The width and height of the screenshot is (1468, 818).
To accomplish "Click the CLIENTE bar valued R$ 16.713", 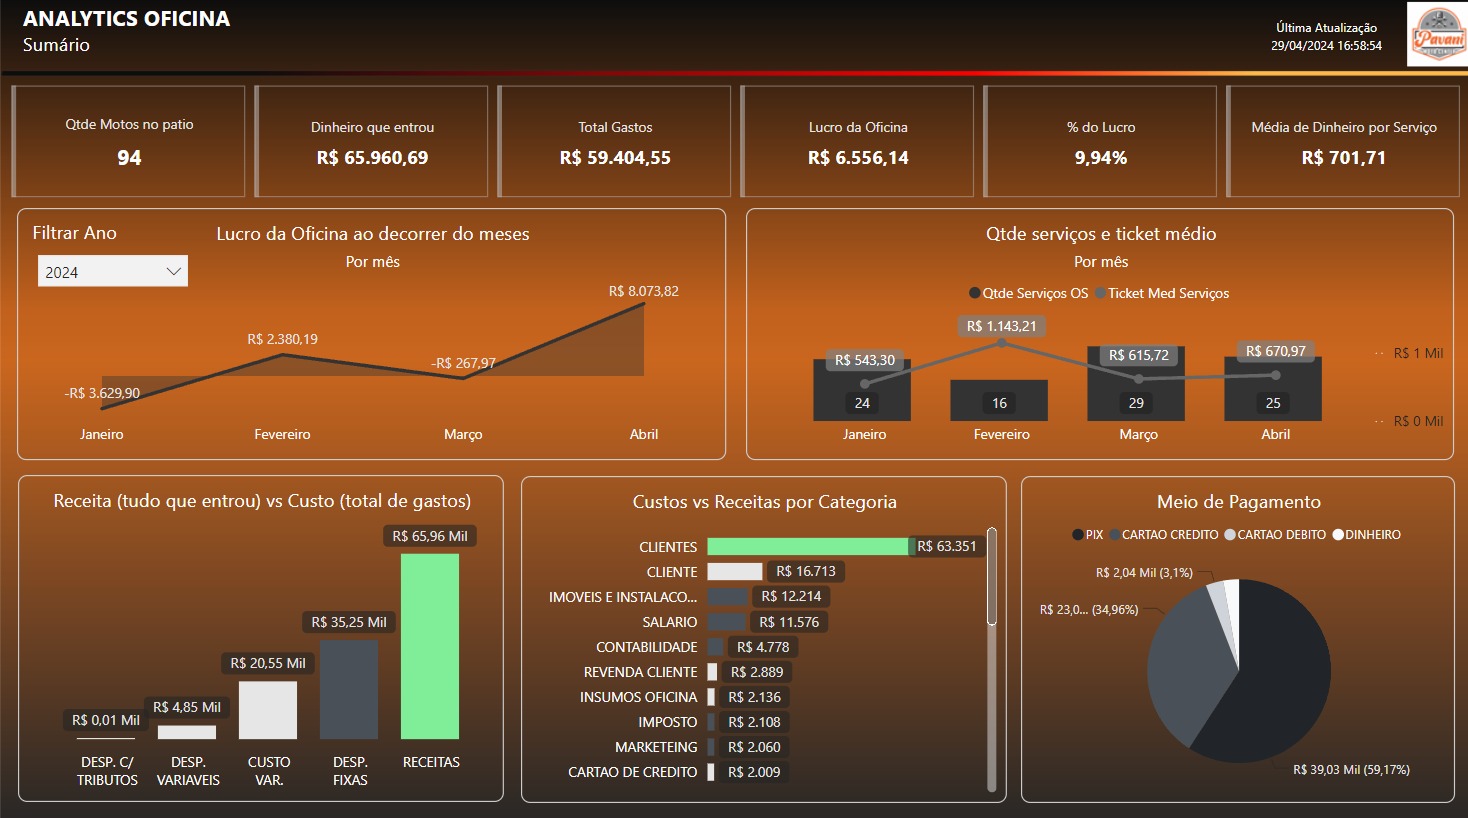I will coord(735,571).
